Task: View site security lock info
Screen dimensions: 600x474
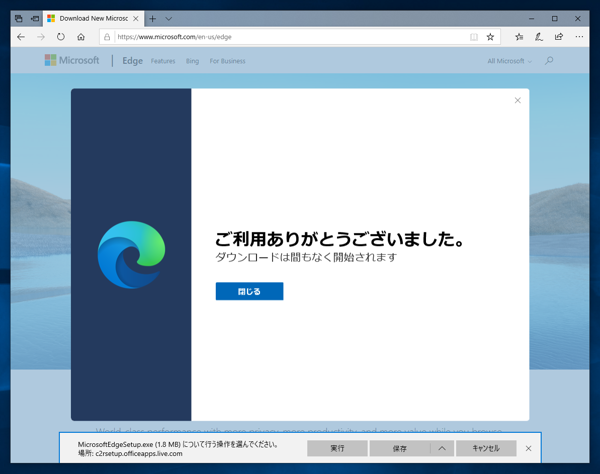Action: tap(107, 37)
